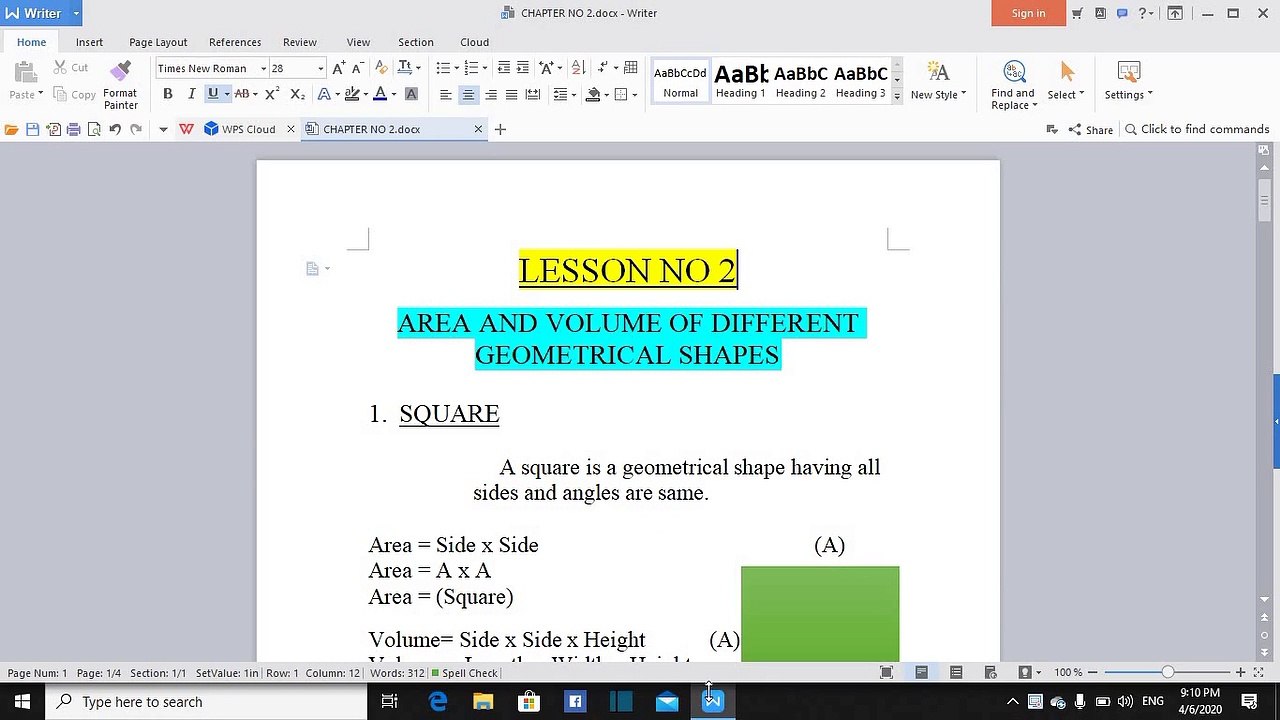Click the Format Painter tool
Viewport: 1280px width, 720px height.
pyautogui.click(x=120, y=84)
